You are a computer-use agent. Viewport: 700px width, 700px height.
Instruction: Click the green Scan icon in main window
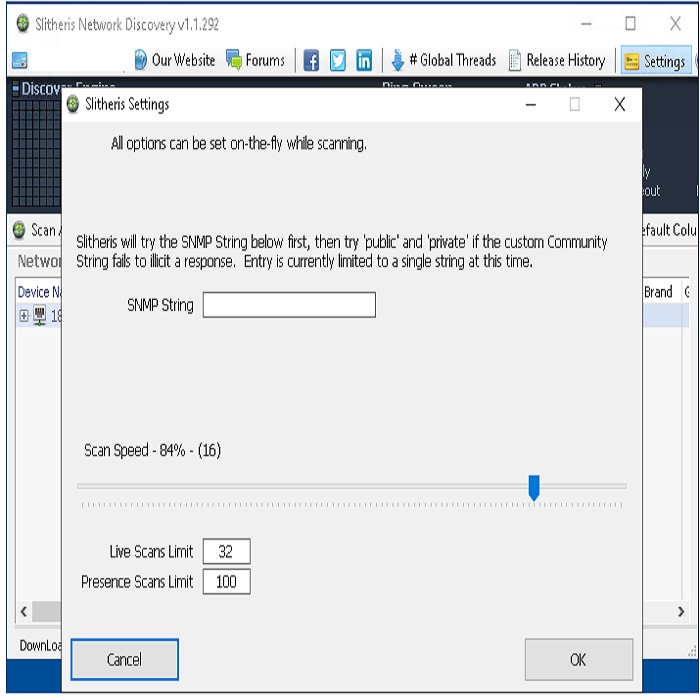(19, 230)
